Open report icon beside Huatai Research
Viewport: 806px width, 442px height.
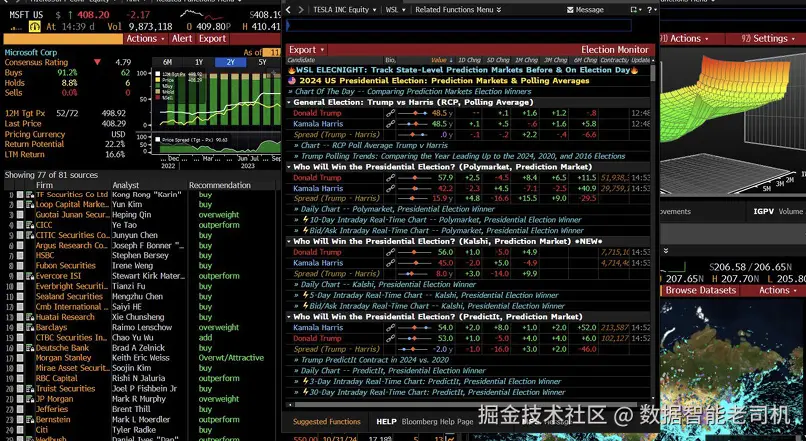pyautogui.click(x=30, y=317)
